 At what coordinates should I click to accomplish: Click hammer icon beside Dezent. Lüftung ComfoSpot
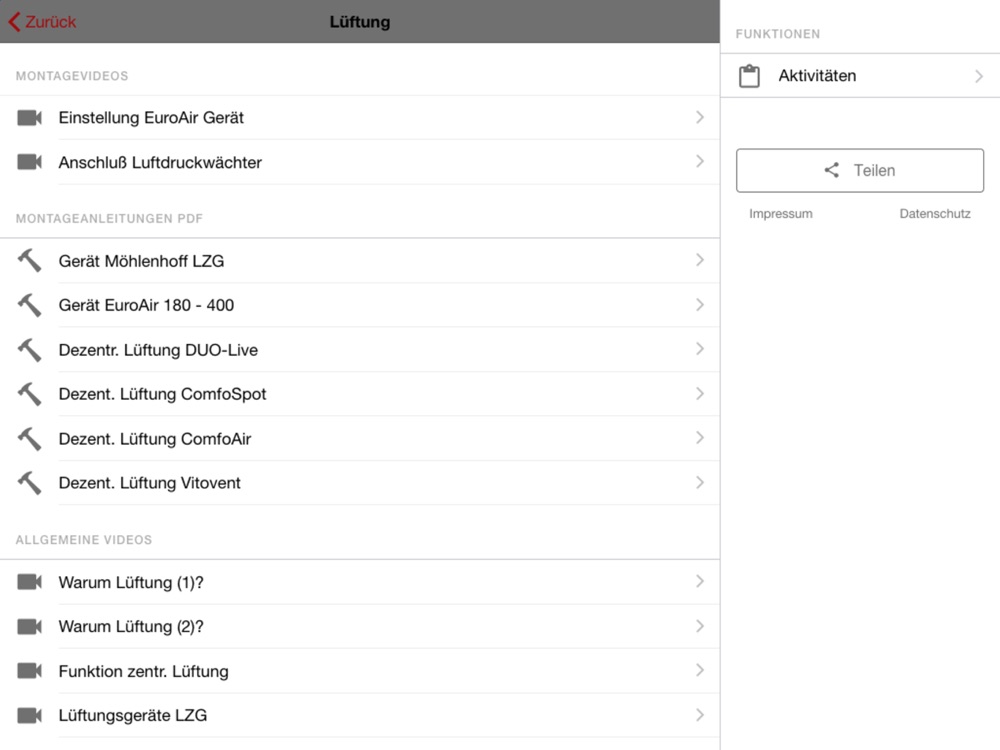point(29,394)
